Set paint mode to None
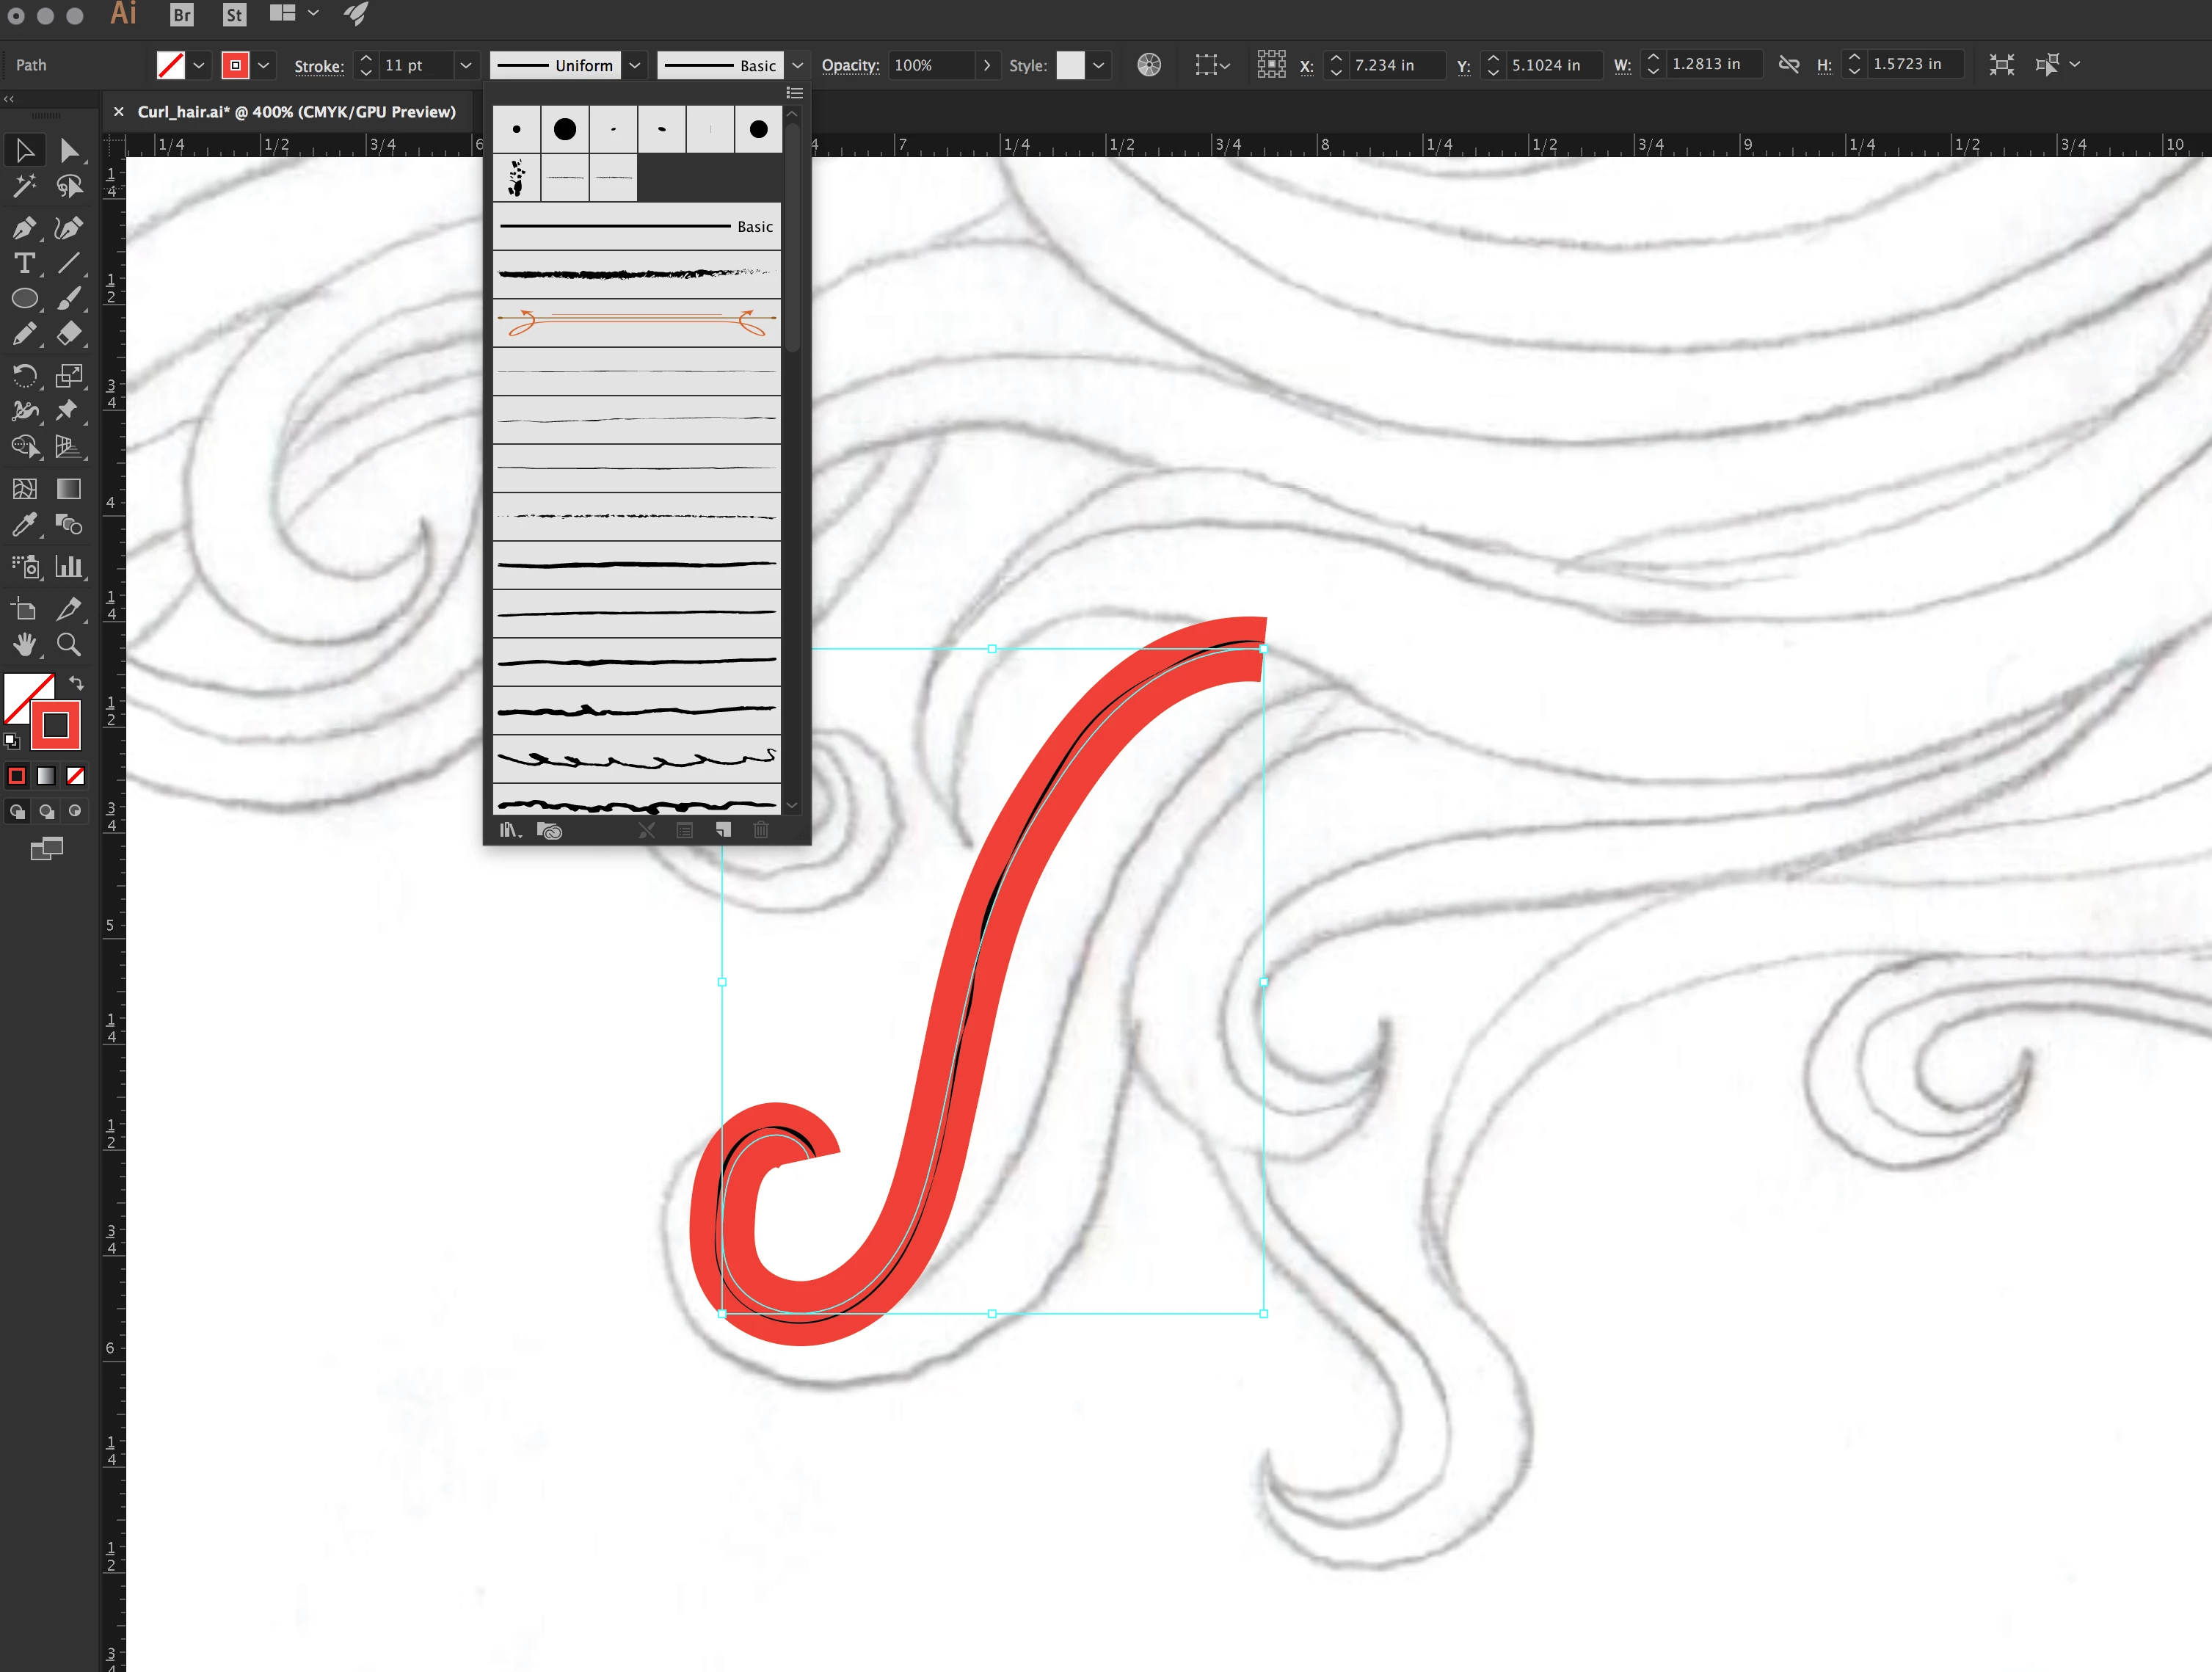The height and width of the screenshot is (1672, 2212). click(x=76, y=776)
